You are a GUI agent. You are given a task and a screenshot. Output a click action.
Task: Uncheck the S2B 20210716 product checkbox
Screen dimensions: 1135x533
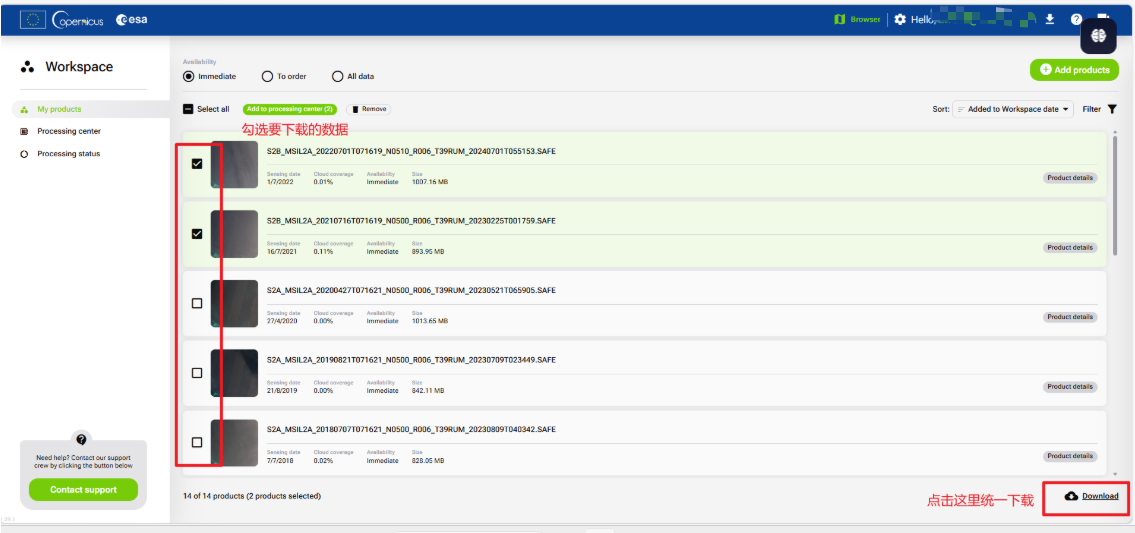[x=197, y=234]
